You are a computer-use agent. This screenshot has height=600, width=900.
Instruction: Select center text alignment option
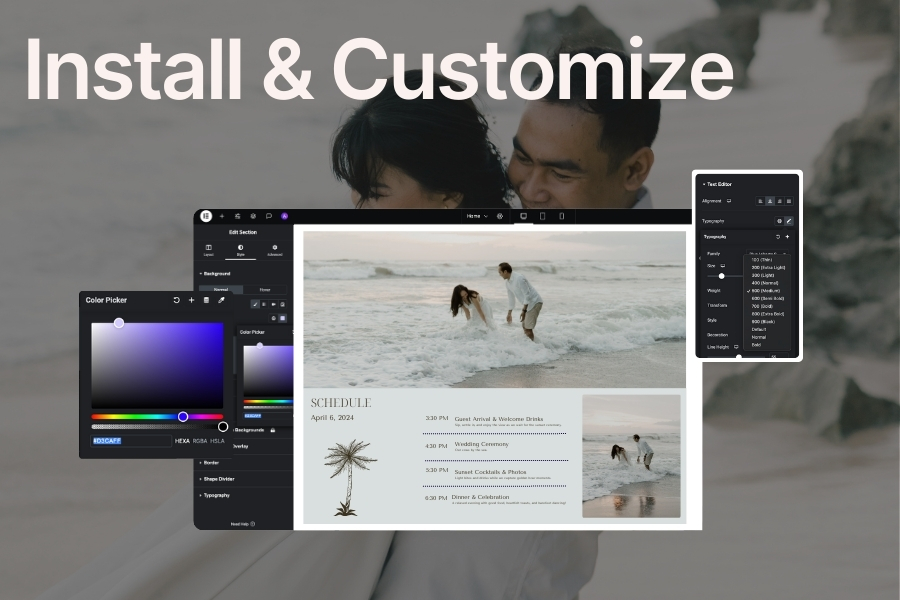771,201
